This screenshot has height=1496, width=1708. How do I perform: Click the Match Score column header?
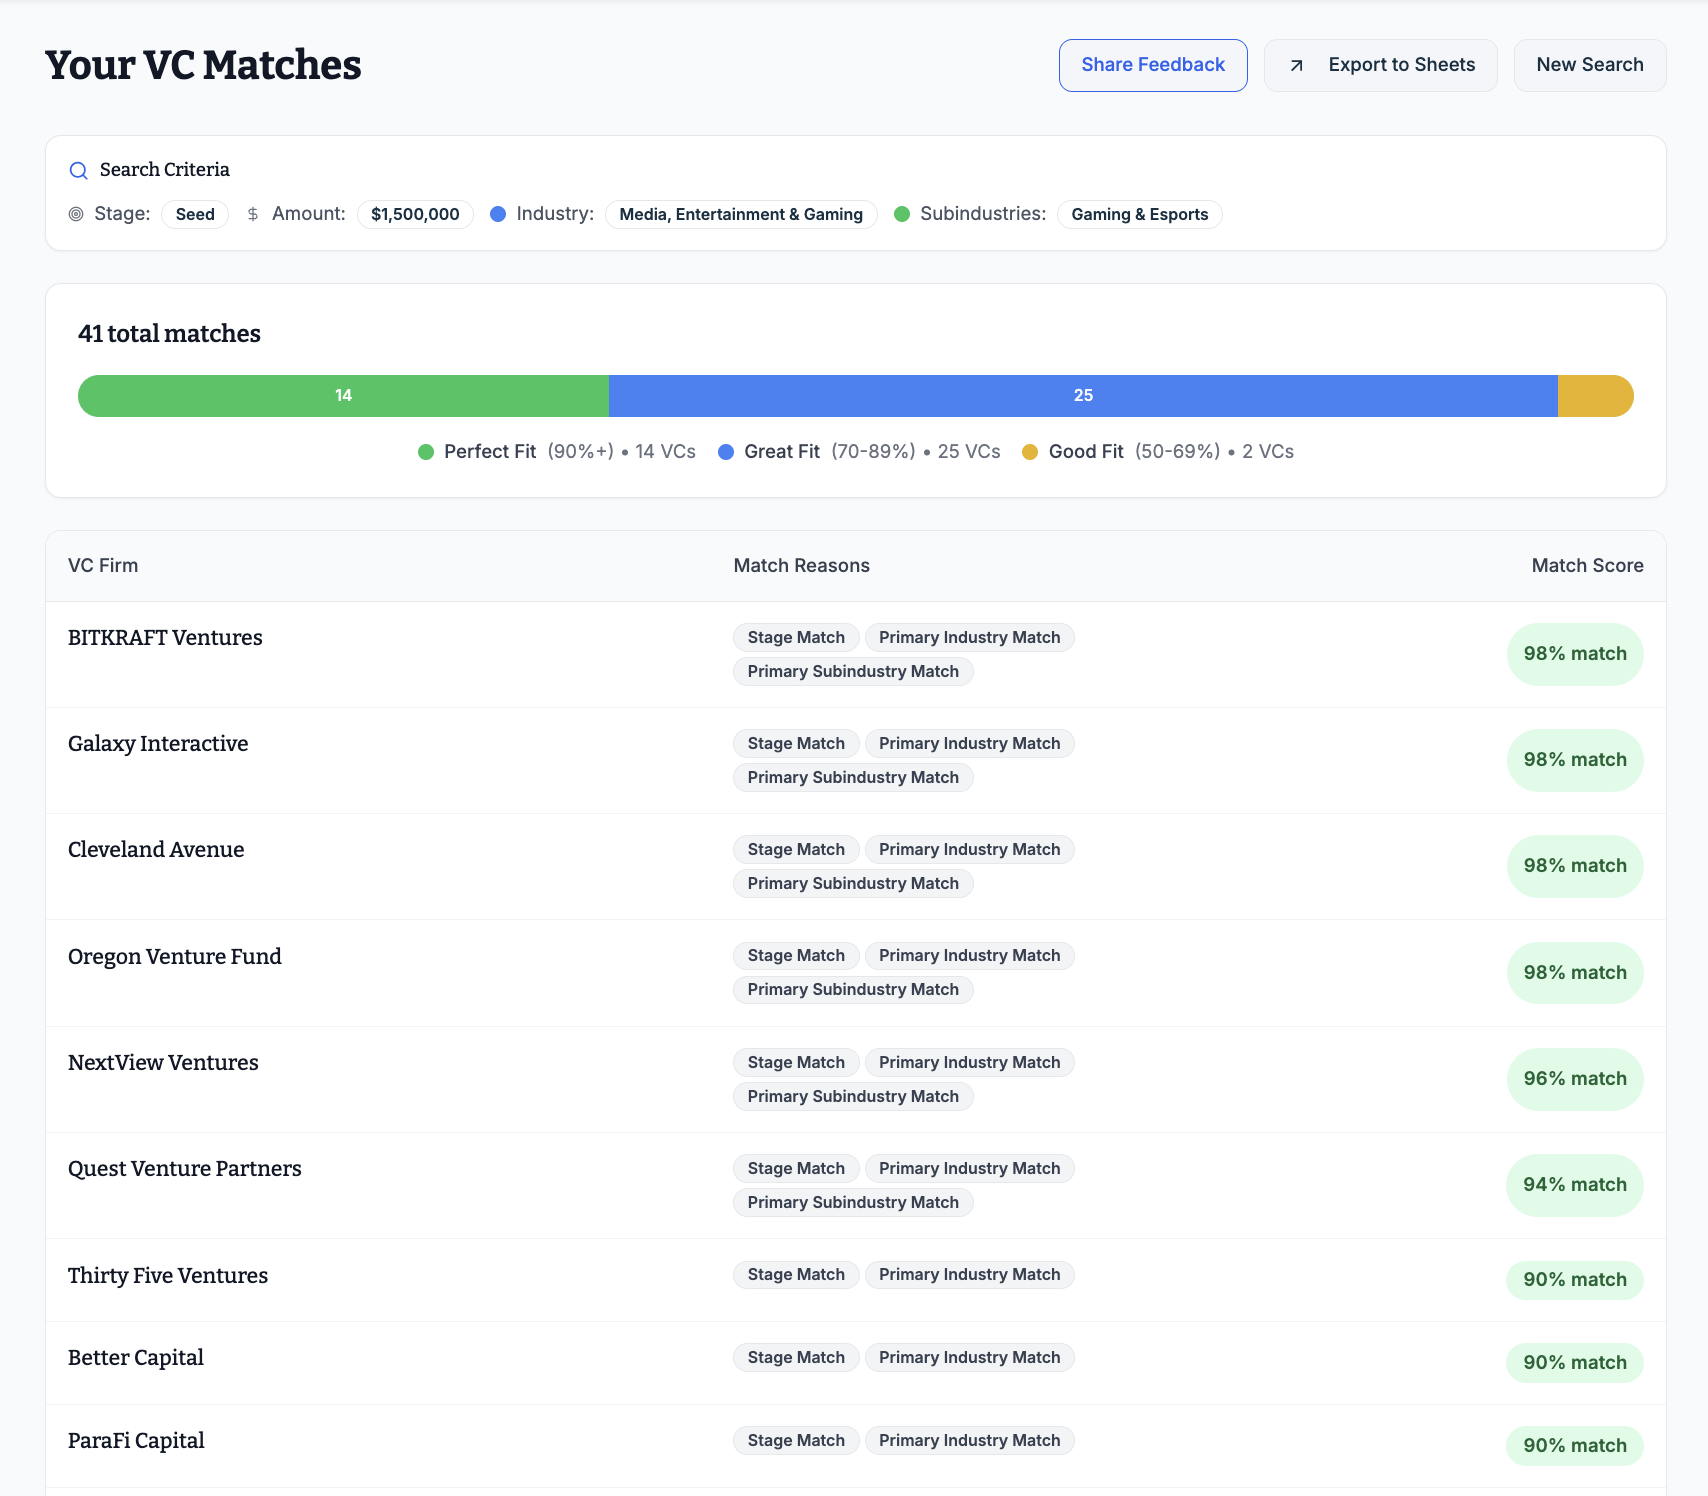coord(1587,565)
